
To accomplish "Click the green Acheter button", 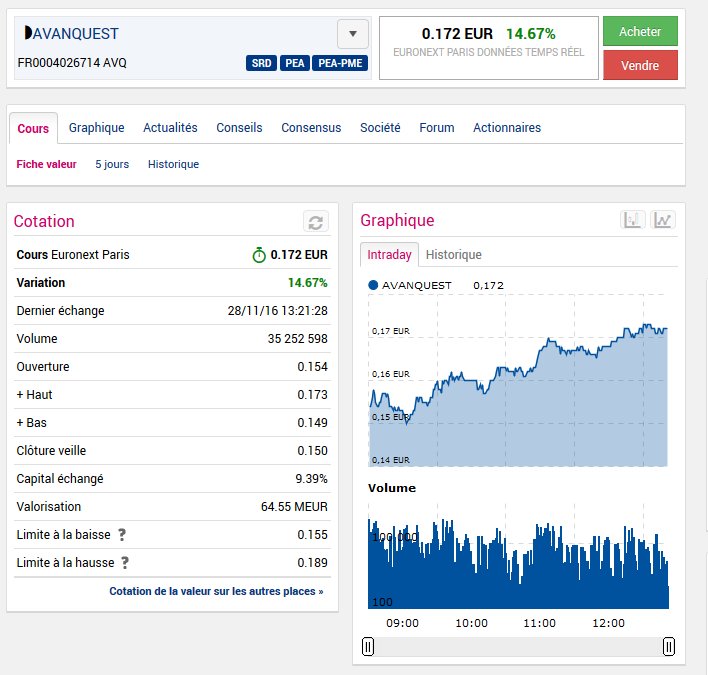I will (640, 31).
